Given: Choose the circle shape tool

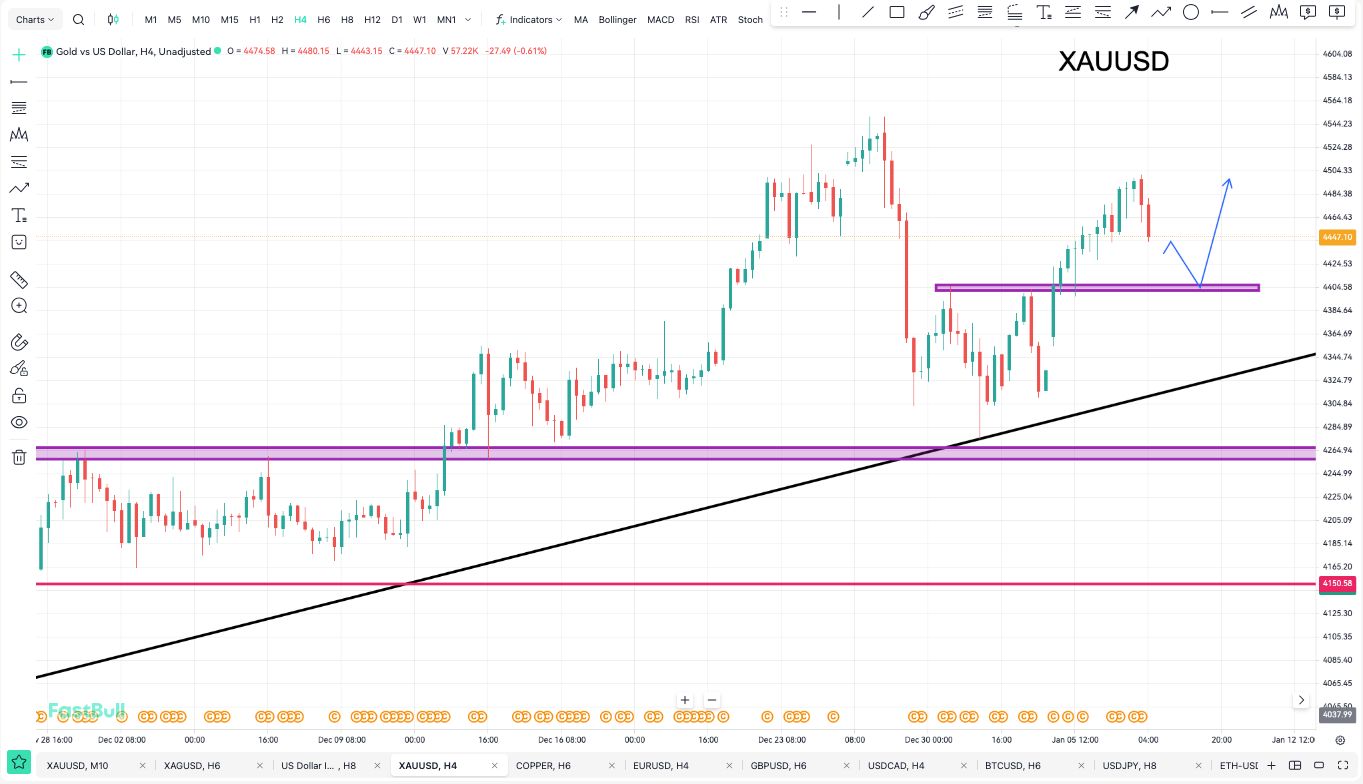Looking at the screenshot, I should click(1191, 12).
